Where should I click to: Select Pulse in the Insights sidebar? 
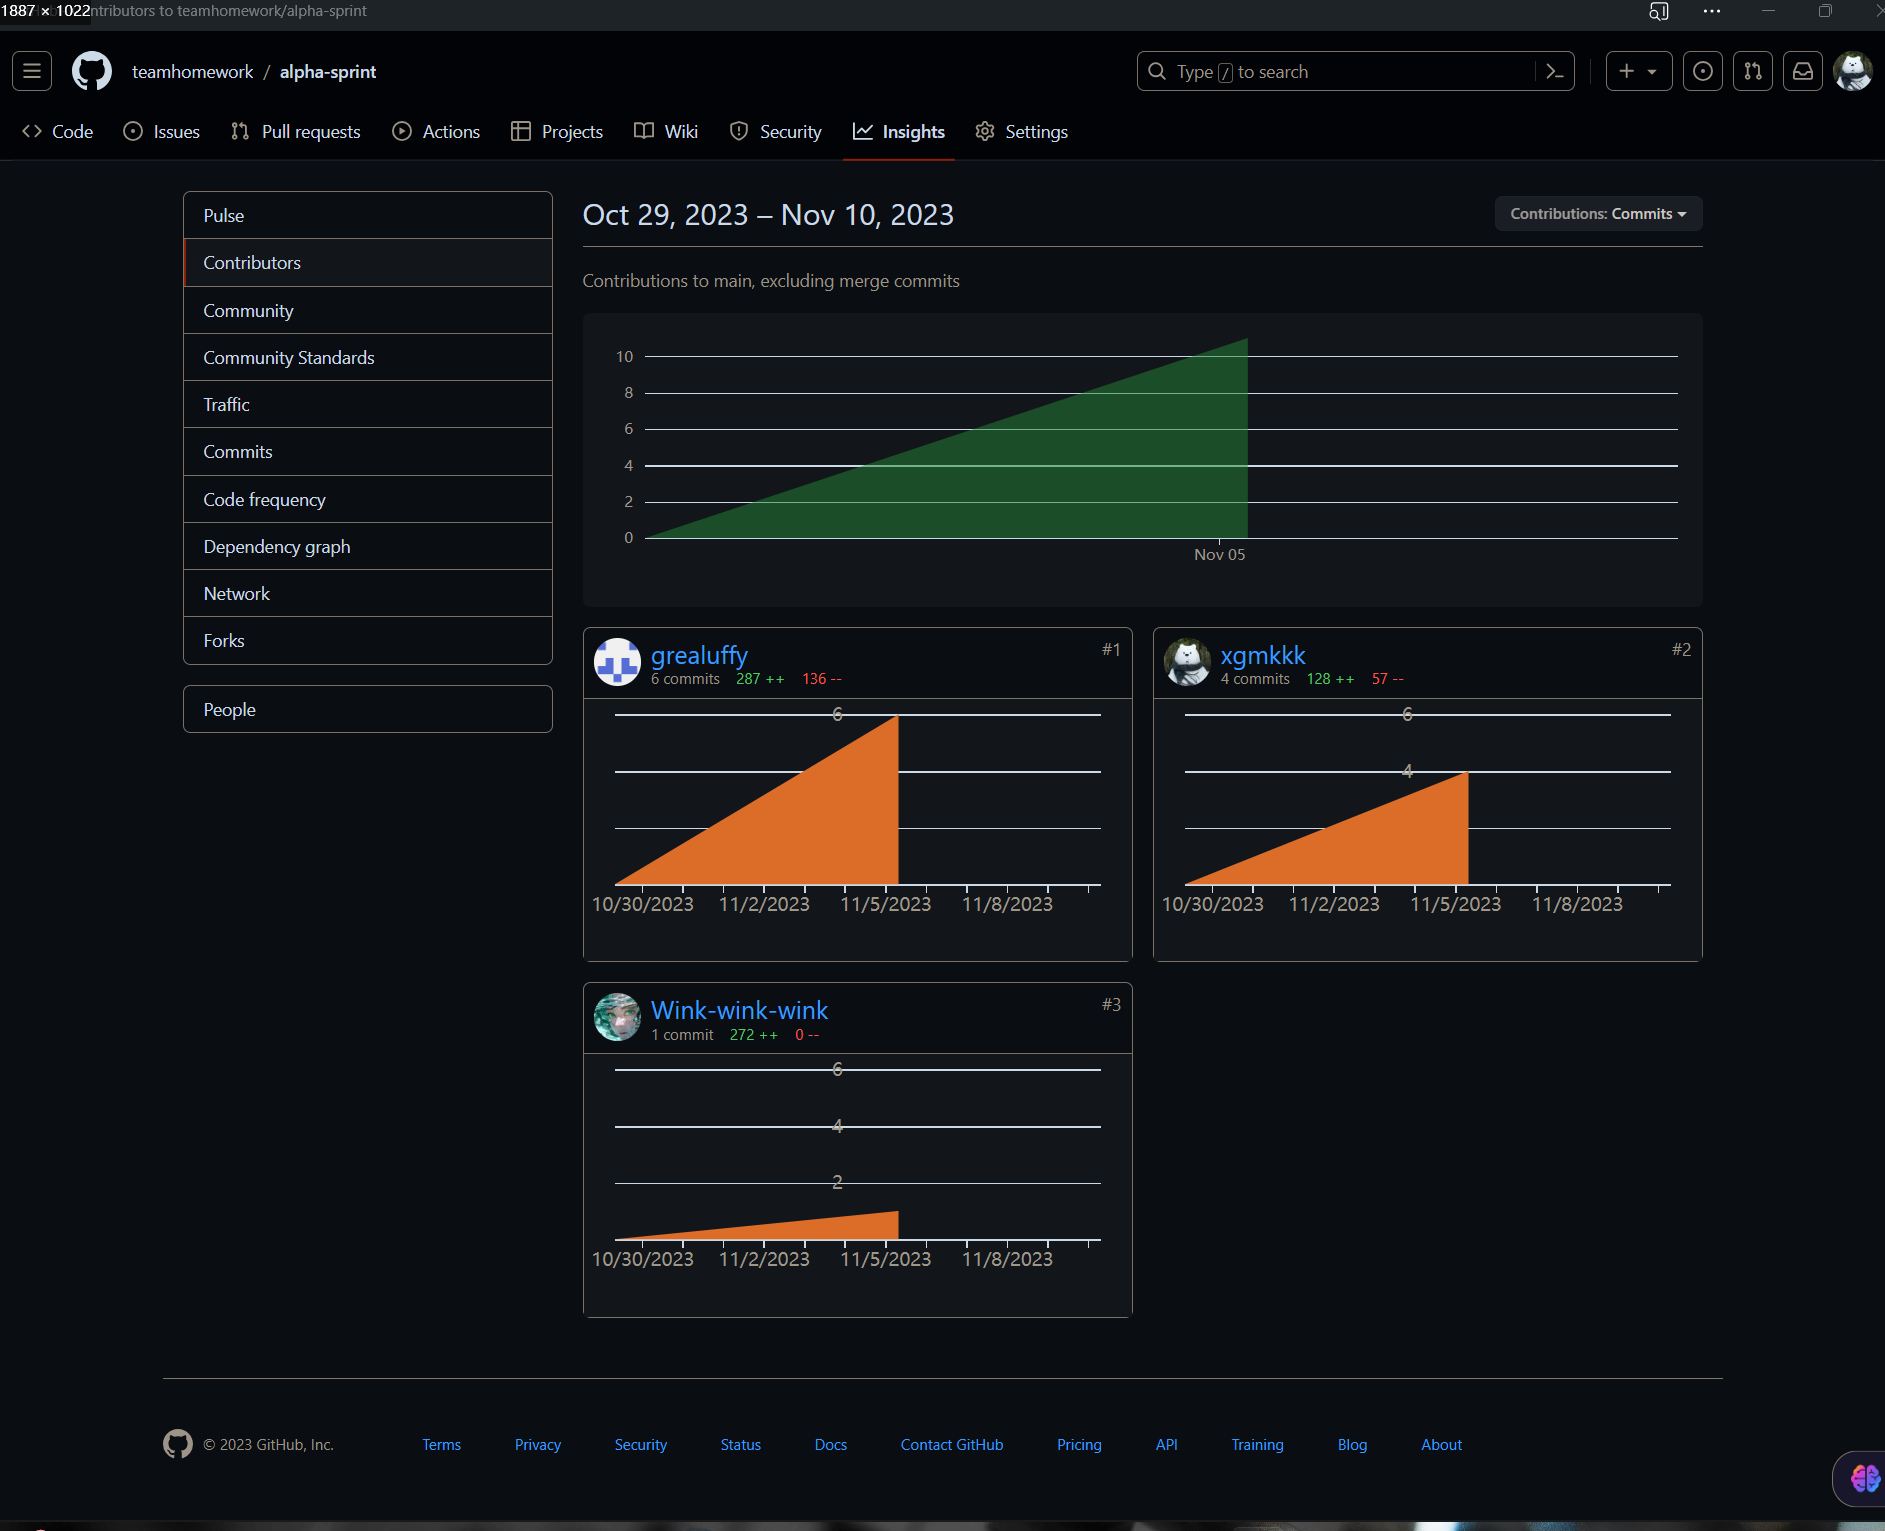(224, 216)
